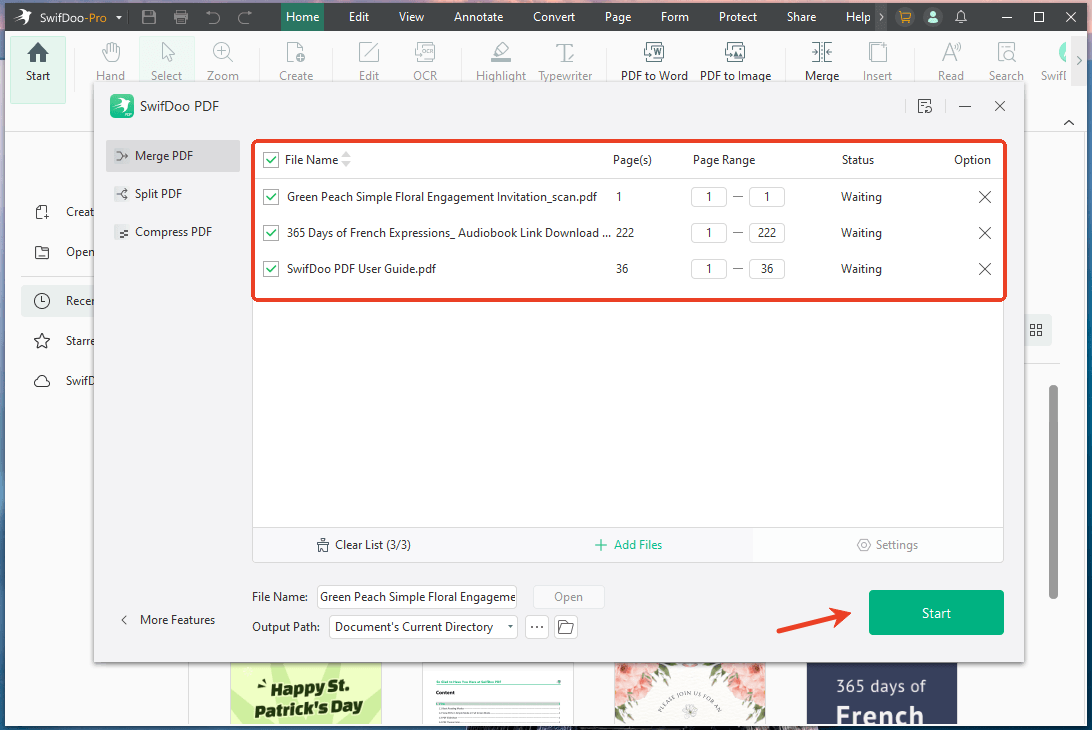Open PDF to Image converter

click(x=735, y=62)
